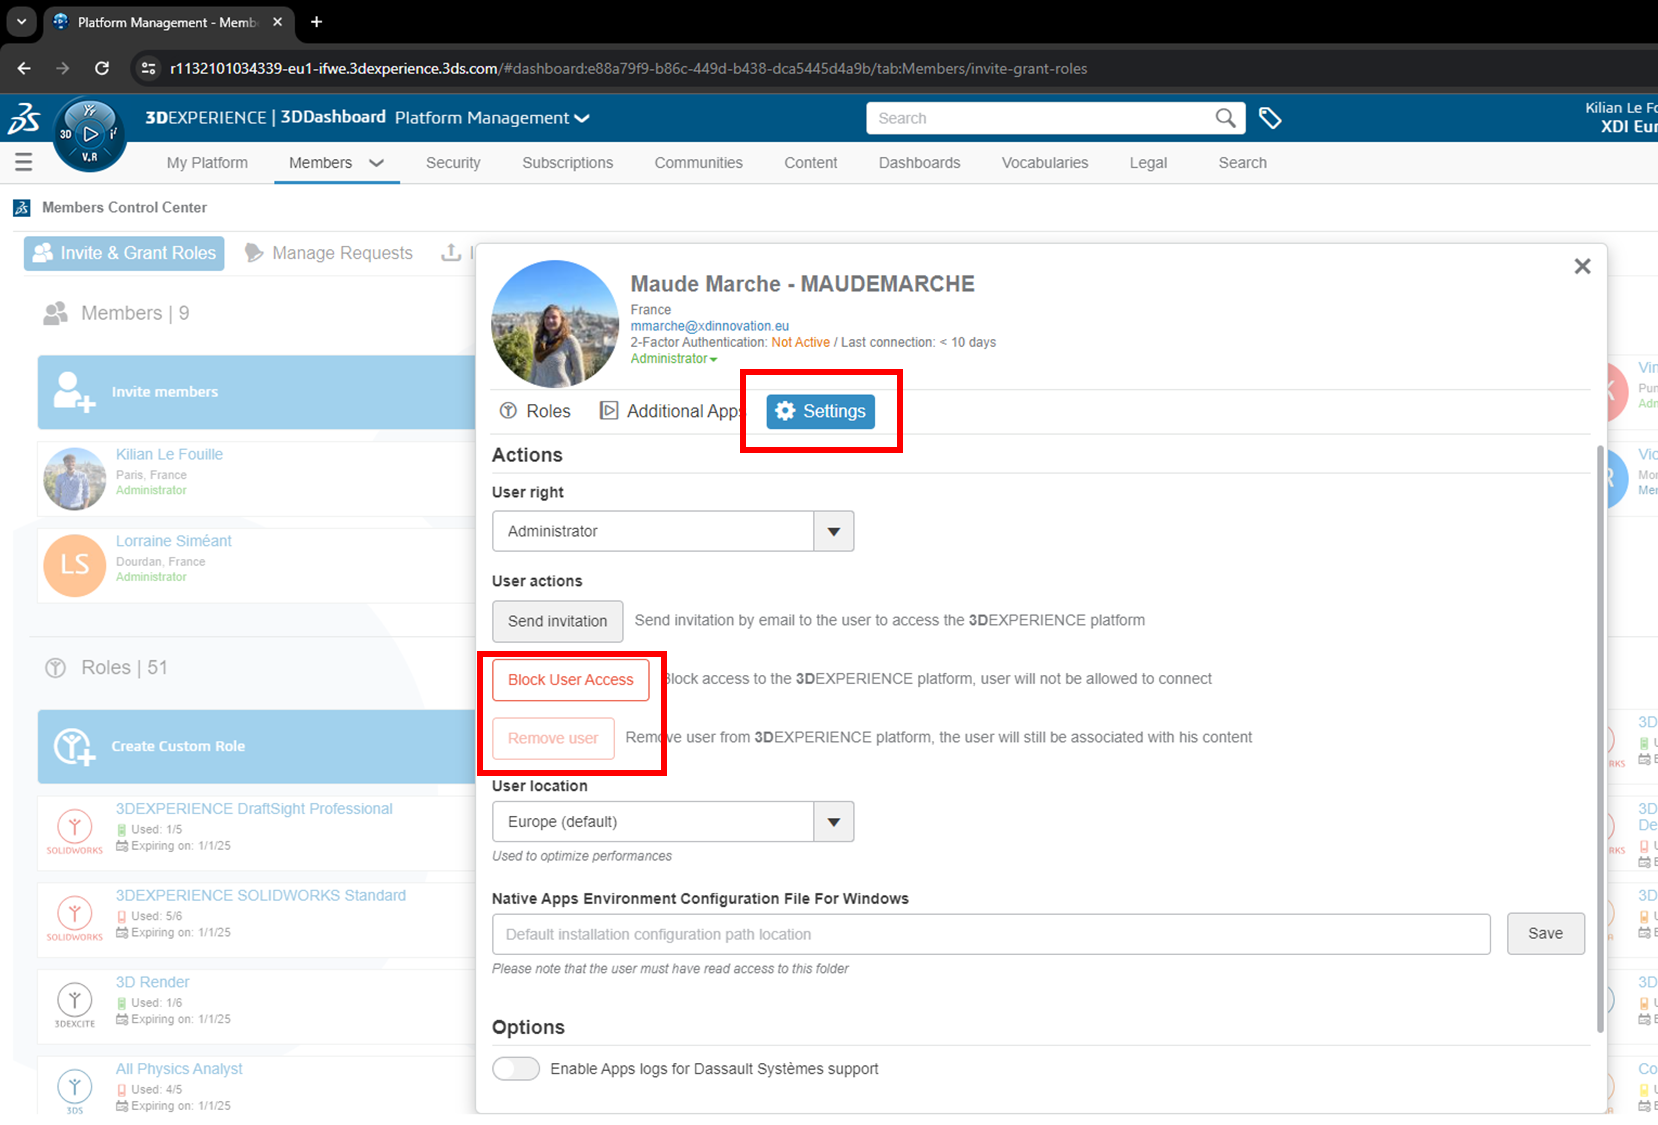This screenshot has width=1658, height=1125.
Task: Go to the Subscriptions tab
Action: (567, 163)
